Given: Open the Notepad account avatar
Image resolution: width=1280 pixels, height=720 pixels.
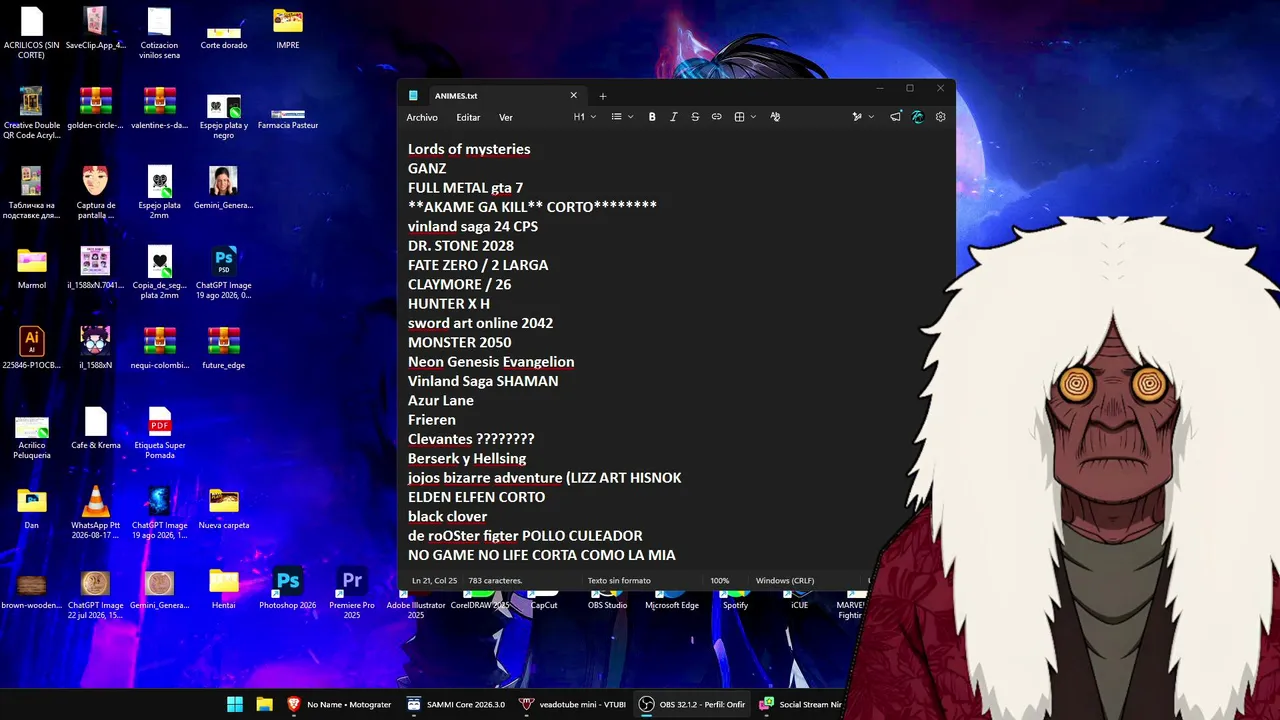Looking at the screenshot, I should coord(917,117).
